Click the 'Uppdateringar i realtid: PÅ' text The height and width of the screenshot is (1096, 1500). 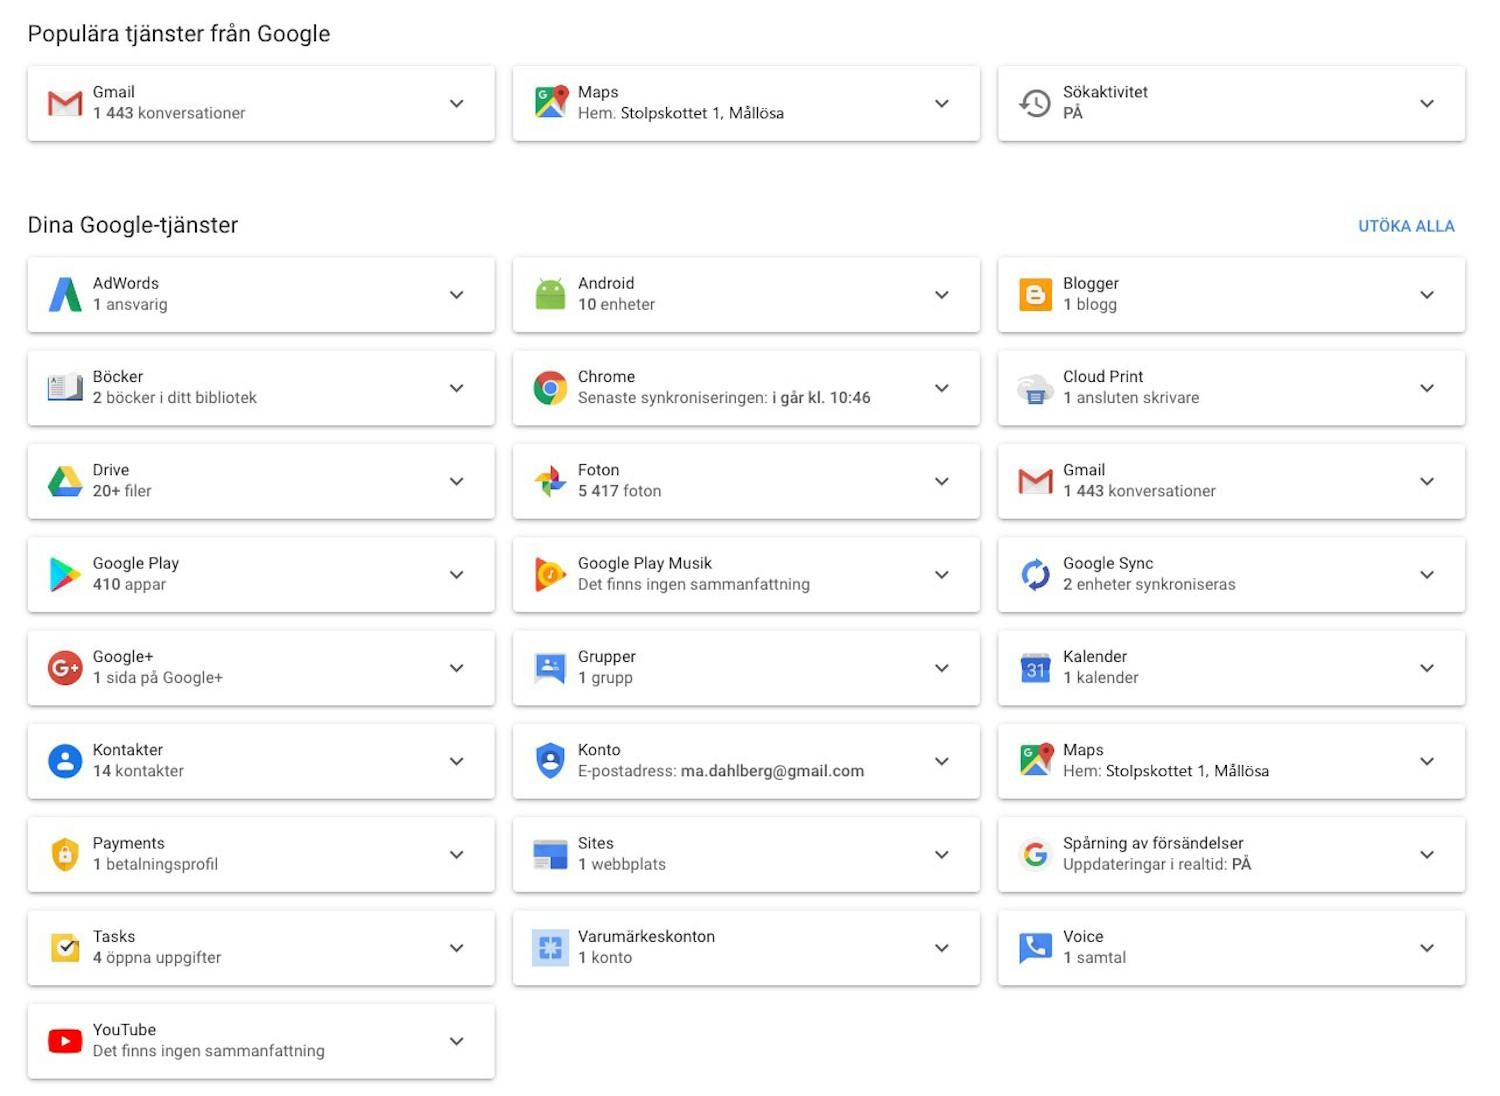coord(1157,864)
